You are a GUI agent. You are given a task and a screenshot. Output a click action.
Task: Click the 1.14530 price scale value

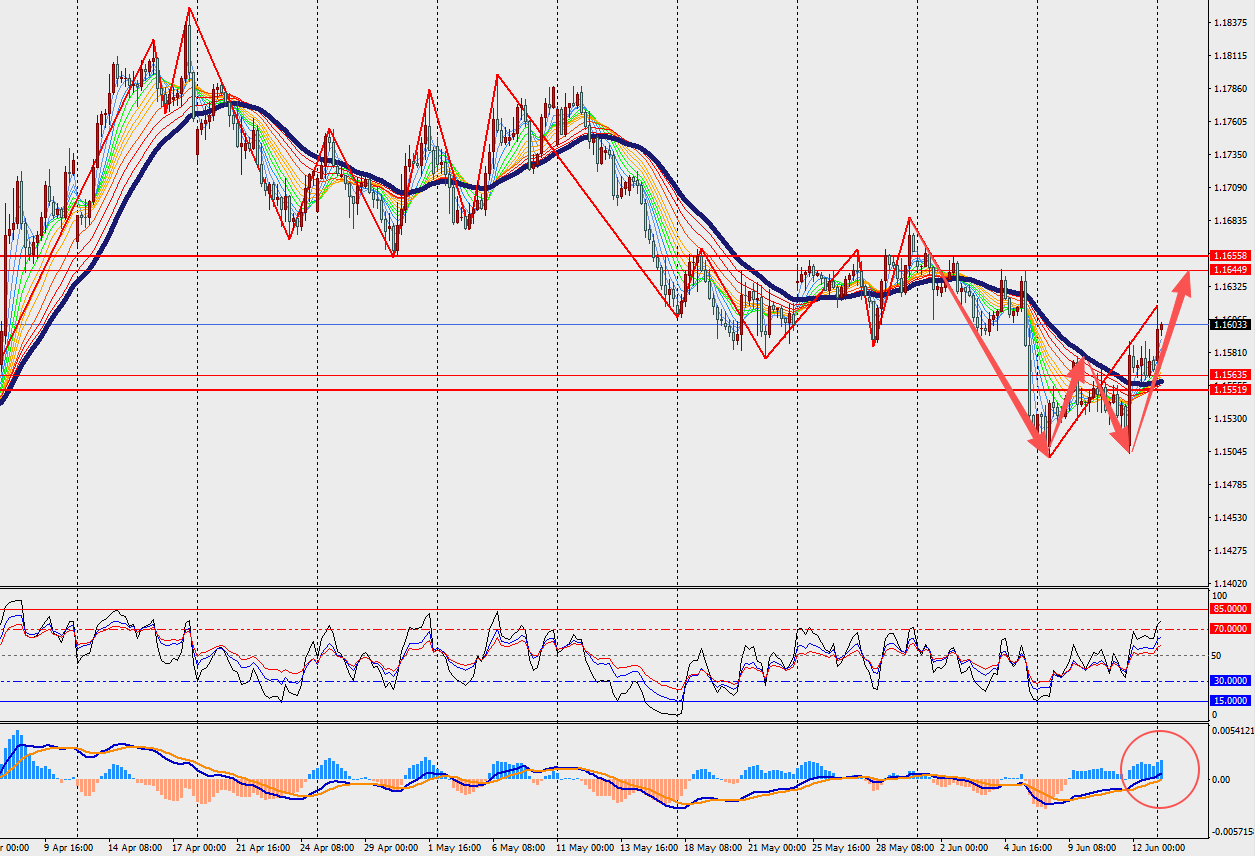point(1229,517)
